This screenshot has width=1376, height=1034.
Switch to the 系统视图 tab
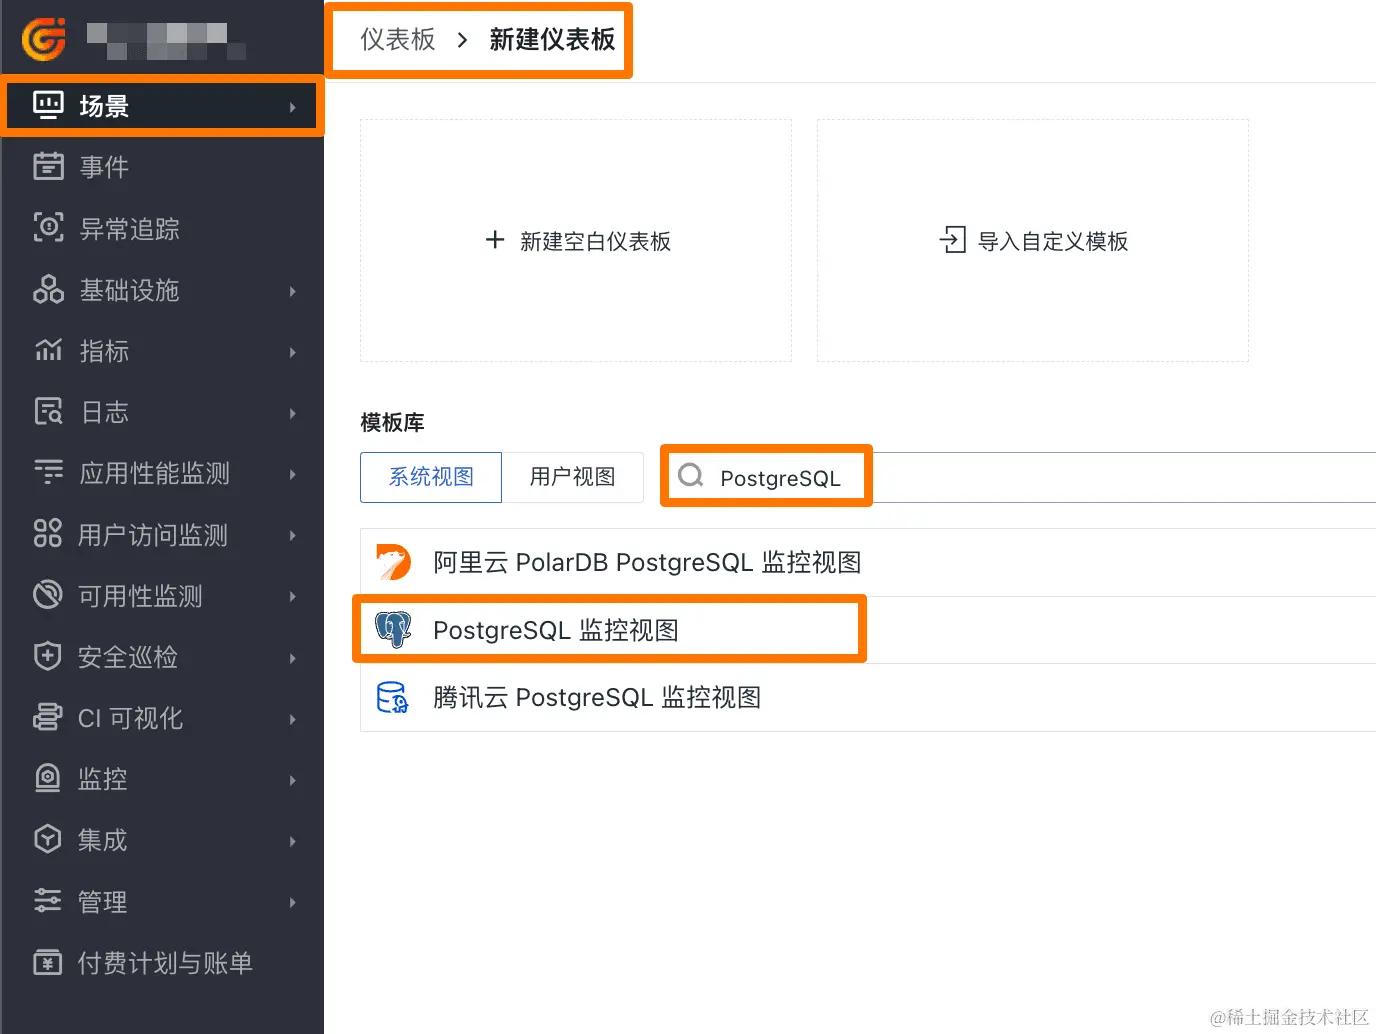(x=431, y=477)
